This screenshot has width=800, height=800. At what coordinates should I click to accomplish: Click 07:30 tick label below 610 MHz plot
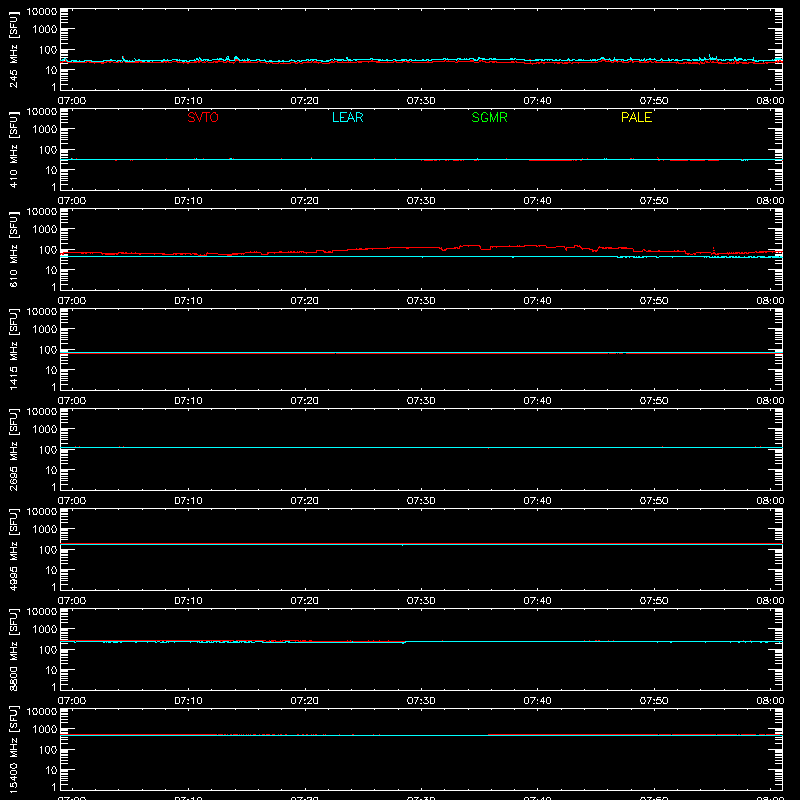click(x=421, y=301)
